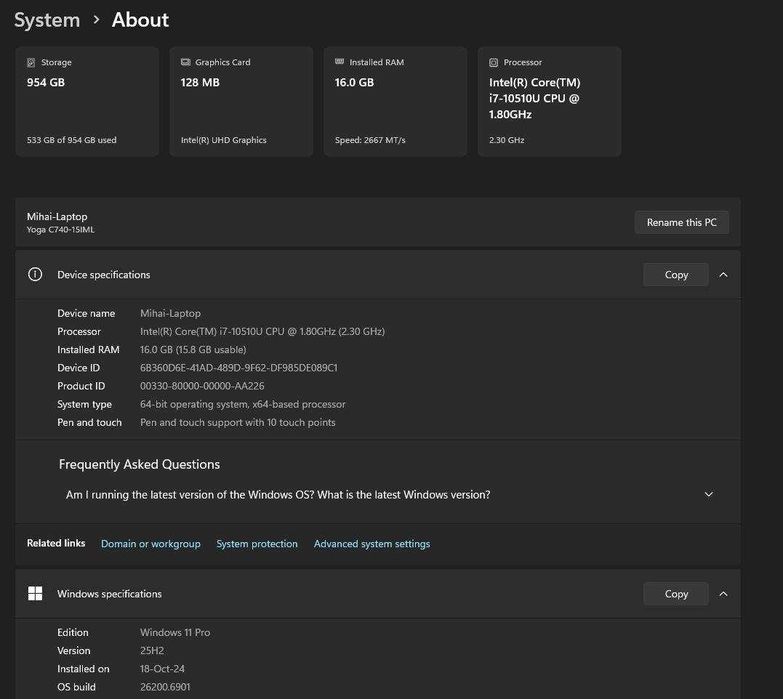Open the Domain or workgroup link

151,544
